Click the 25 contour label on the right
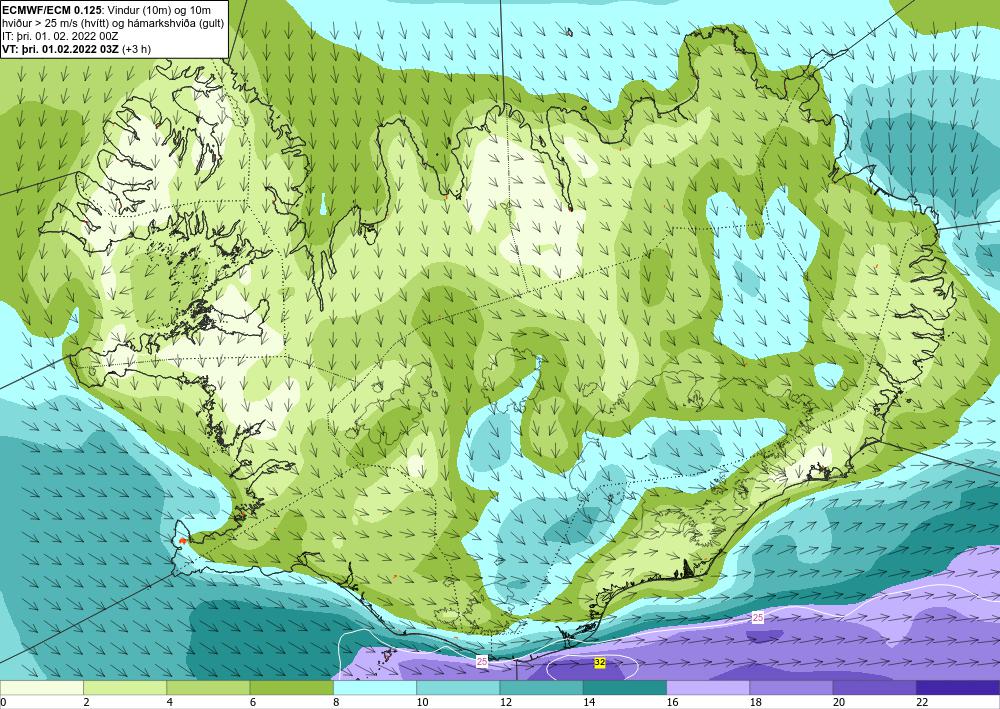Screen dimensions: 1000x709 click(758, 618)
